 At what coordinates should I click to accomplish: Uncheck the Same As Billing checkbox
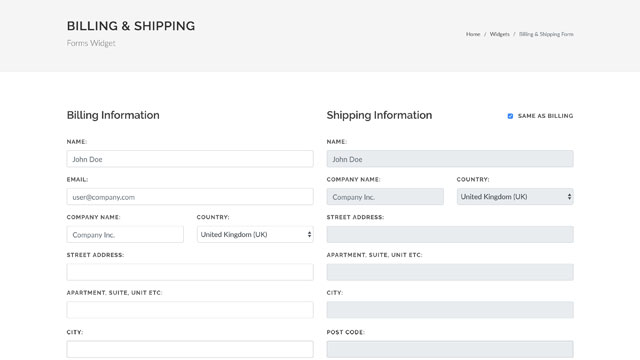click(510, 116)
